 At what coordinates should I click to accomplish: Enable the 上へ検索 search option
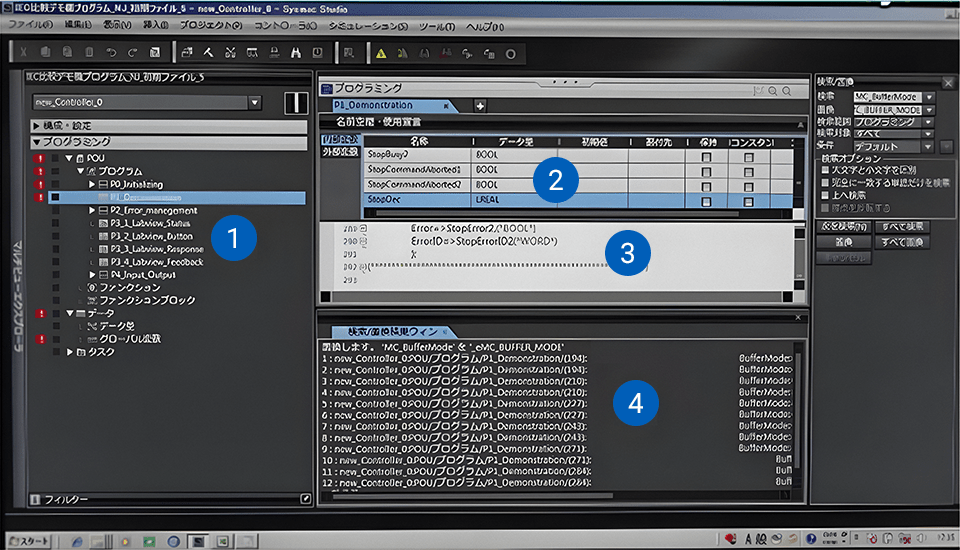(825, 195)
